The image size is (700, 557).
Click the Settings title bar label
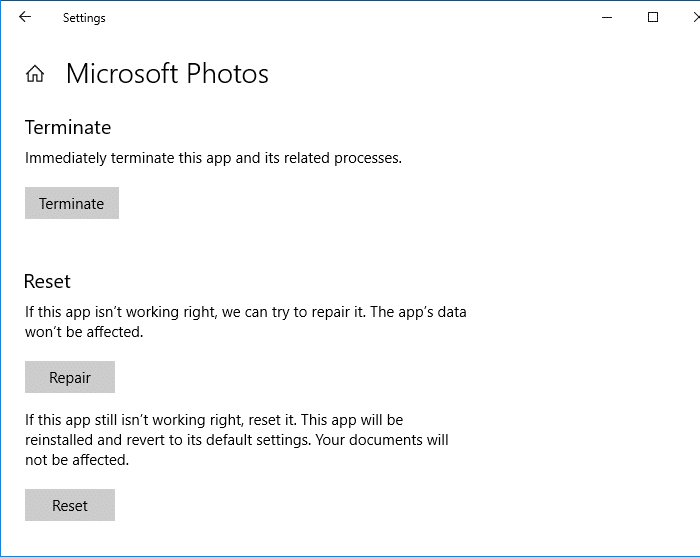pyautogui.click(x=84, y=18)
